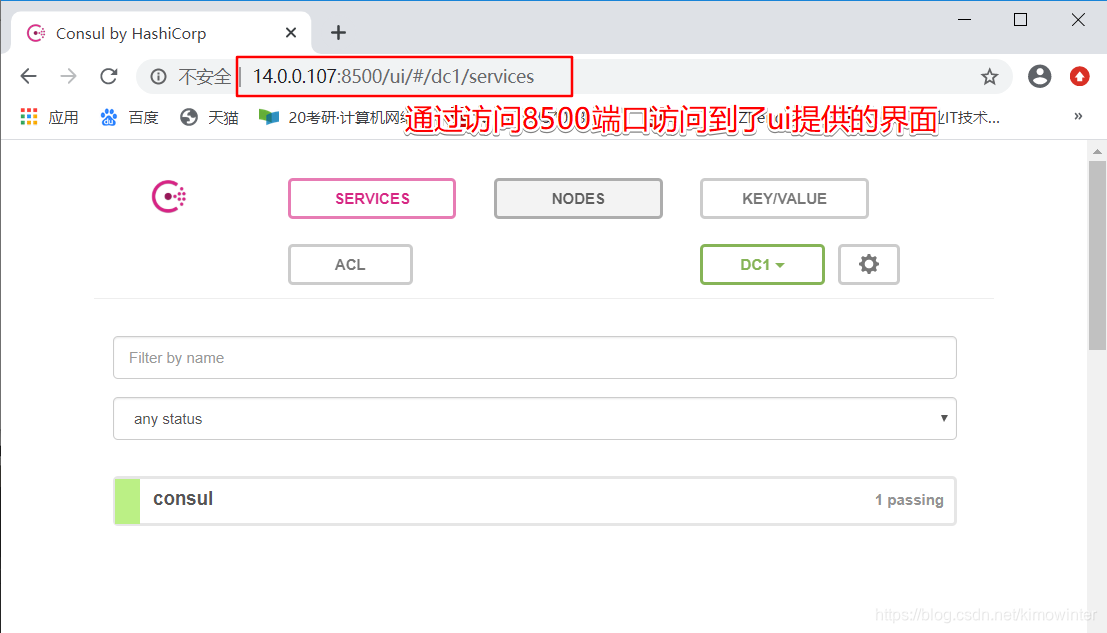The width and height of the screenshot is (1107, 633).
Task: Reload the current page
Action: tap(109, 76)
